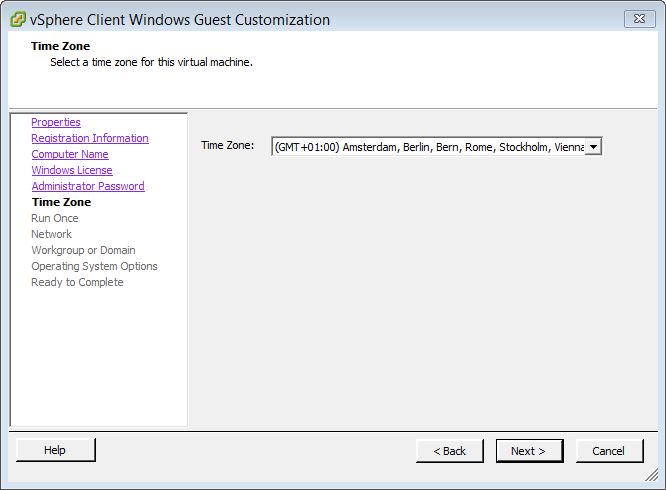Expand the Time Zone dropdown arrow

point(593,147)
